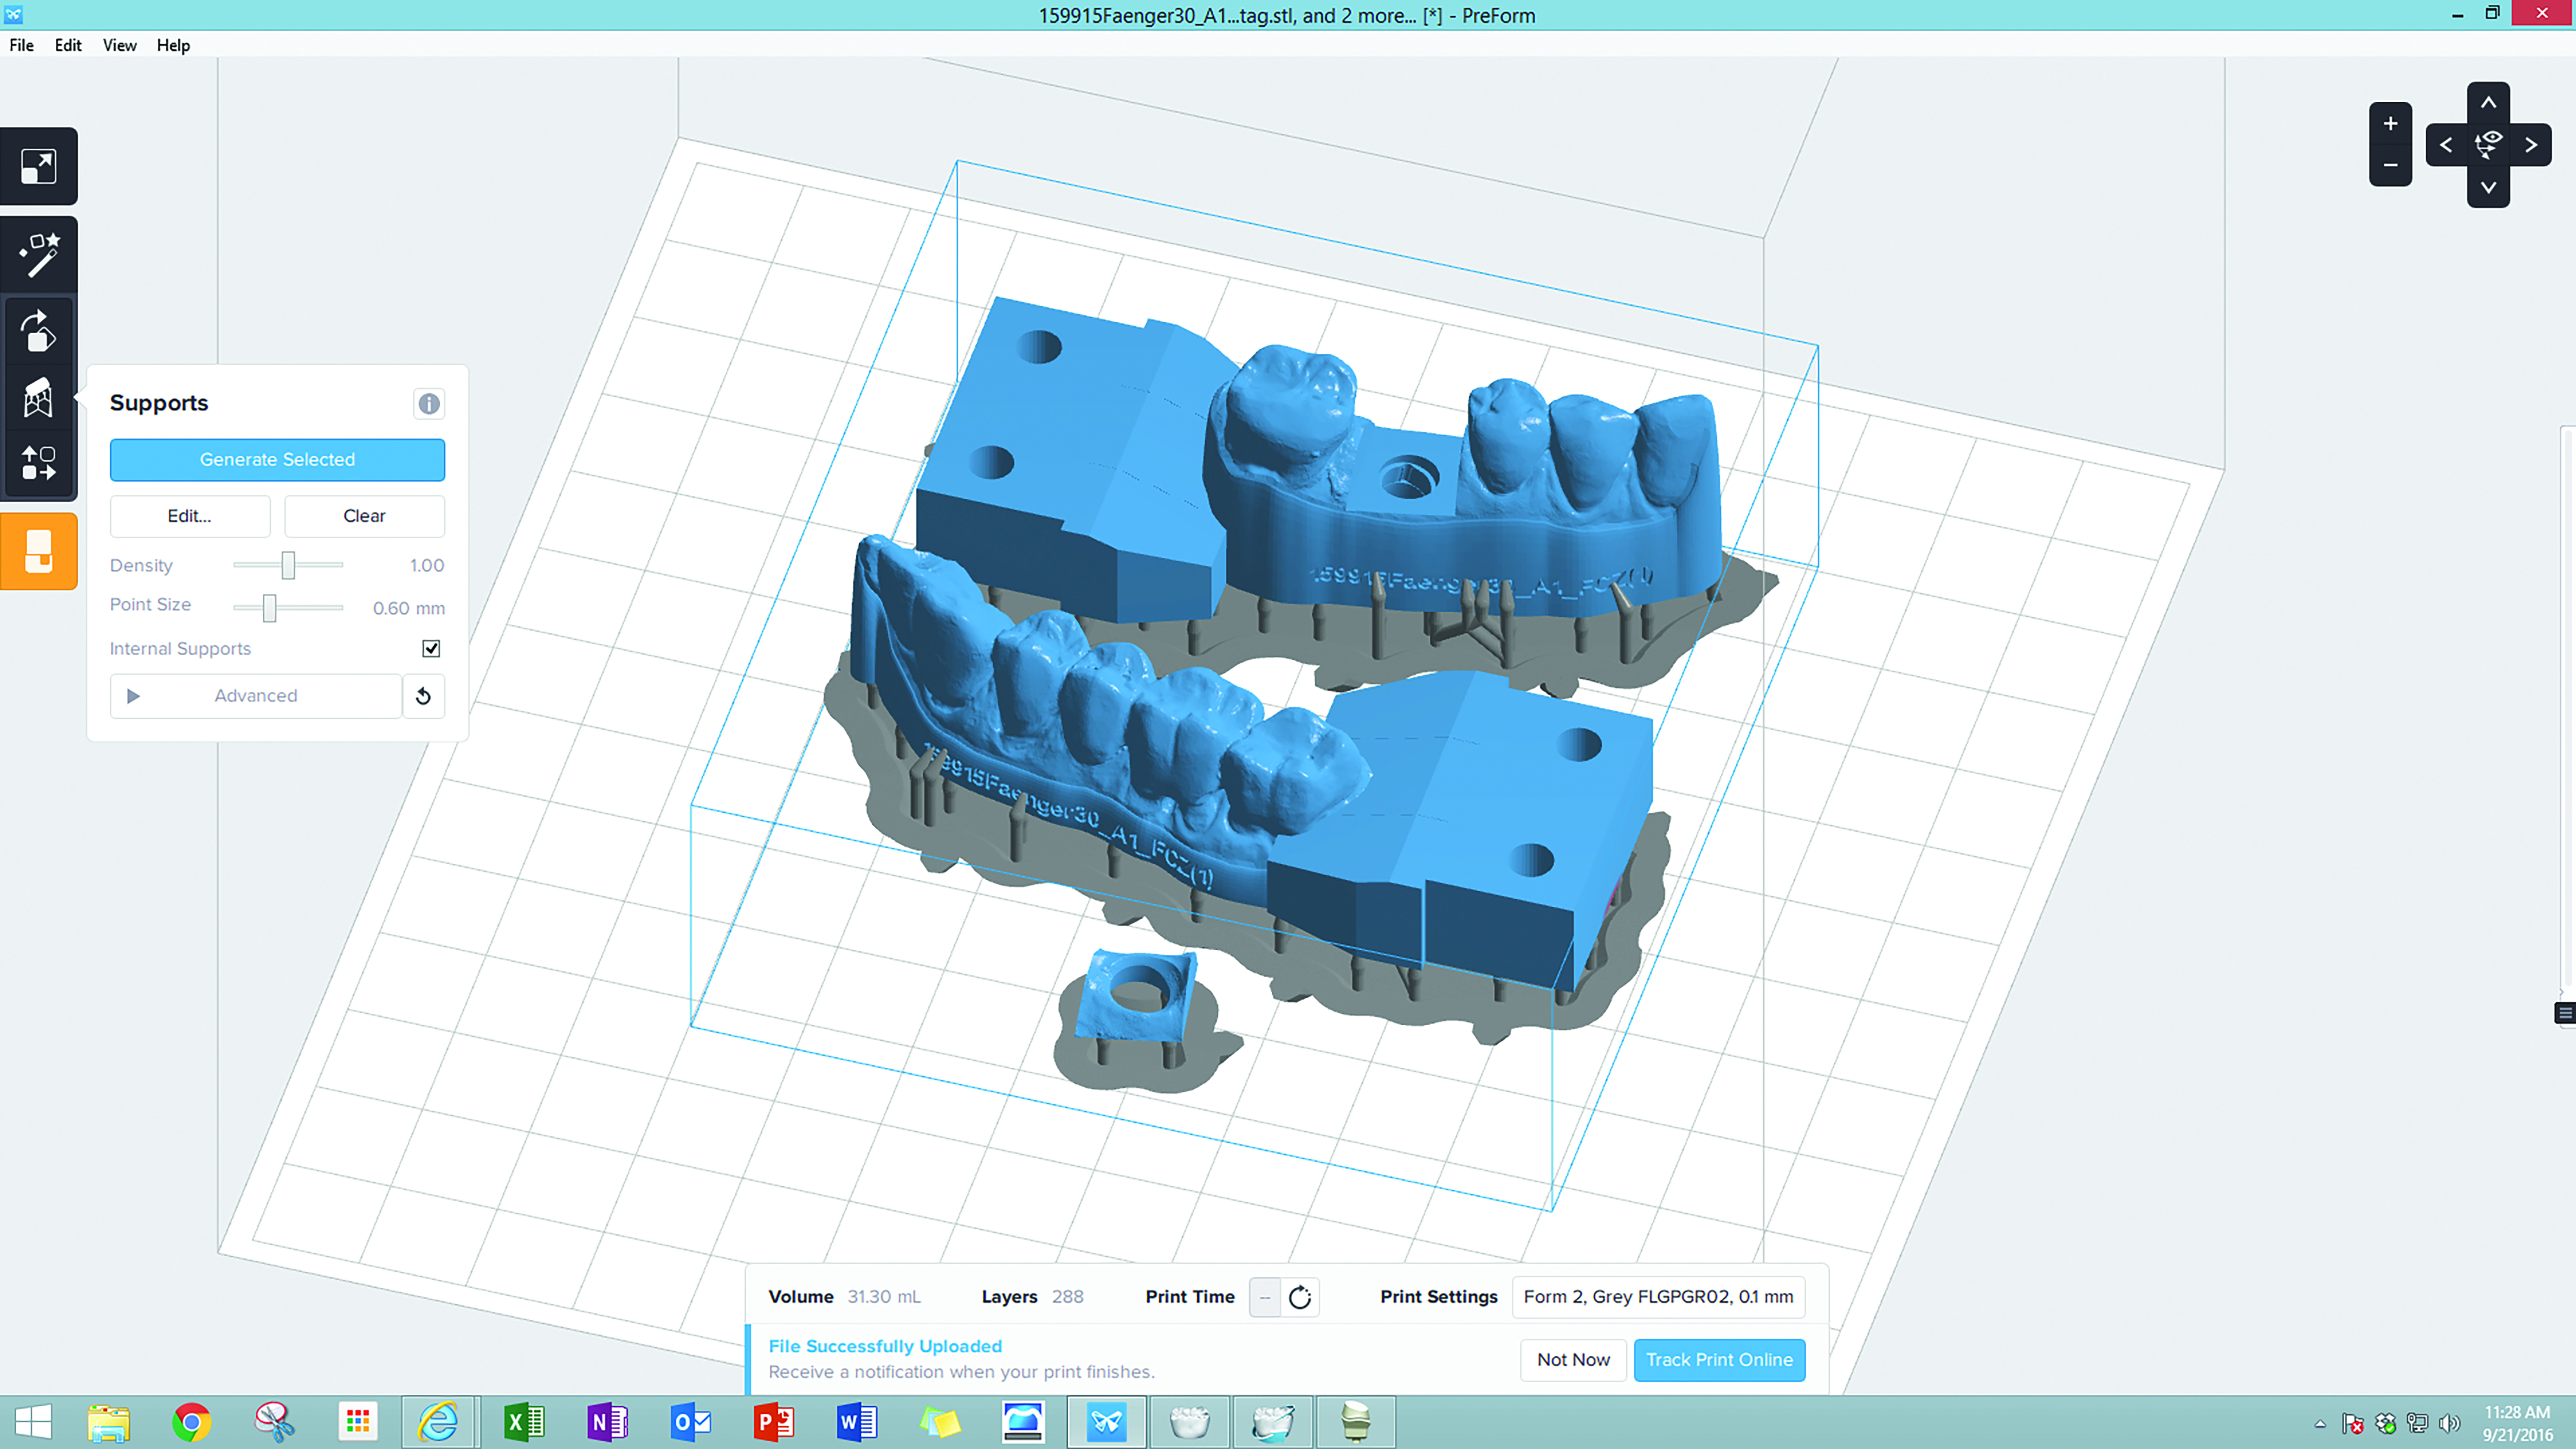This screenshot has width=2576, height=1449.
Task: Uncheck the Internal Supports checkbox
Action: (431, 649)
